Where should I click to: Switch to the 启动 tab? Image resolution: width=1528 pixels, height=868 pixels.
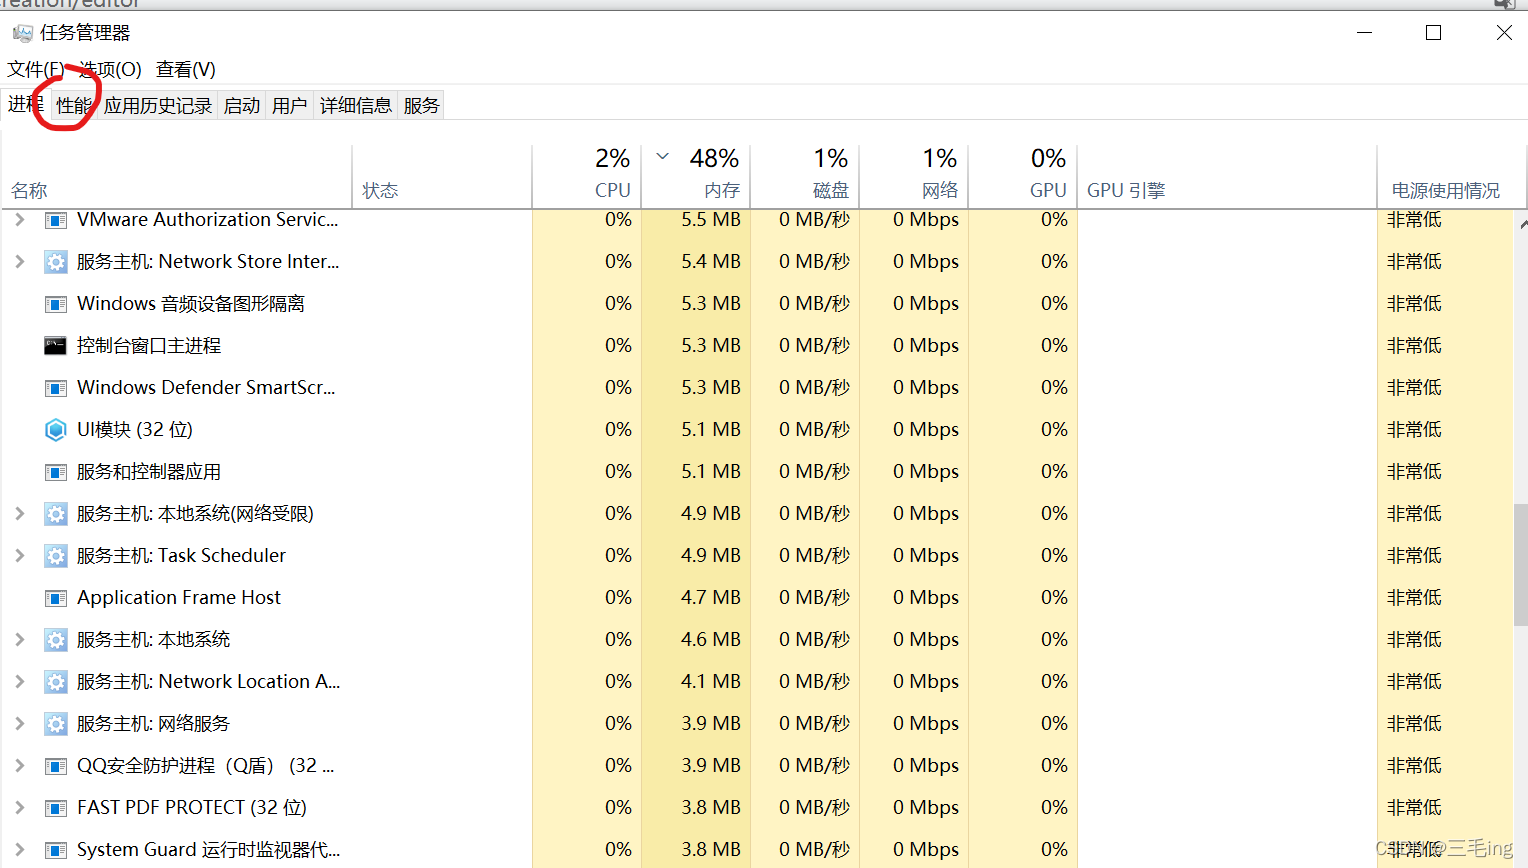(241, 105)
